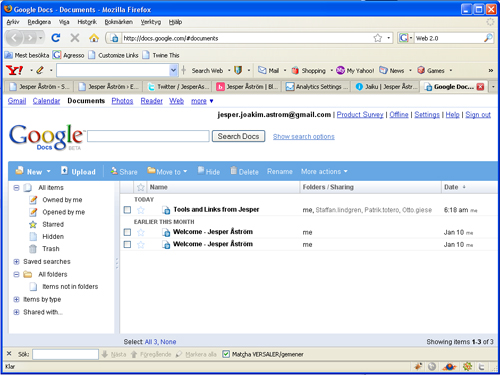
Task: Click Delete with trash icon in toolbar
Action: coord(244,171)
